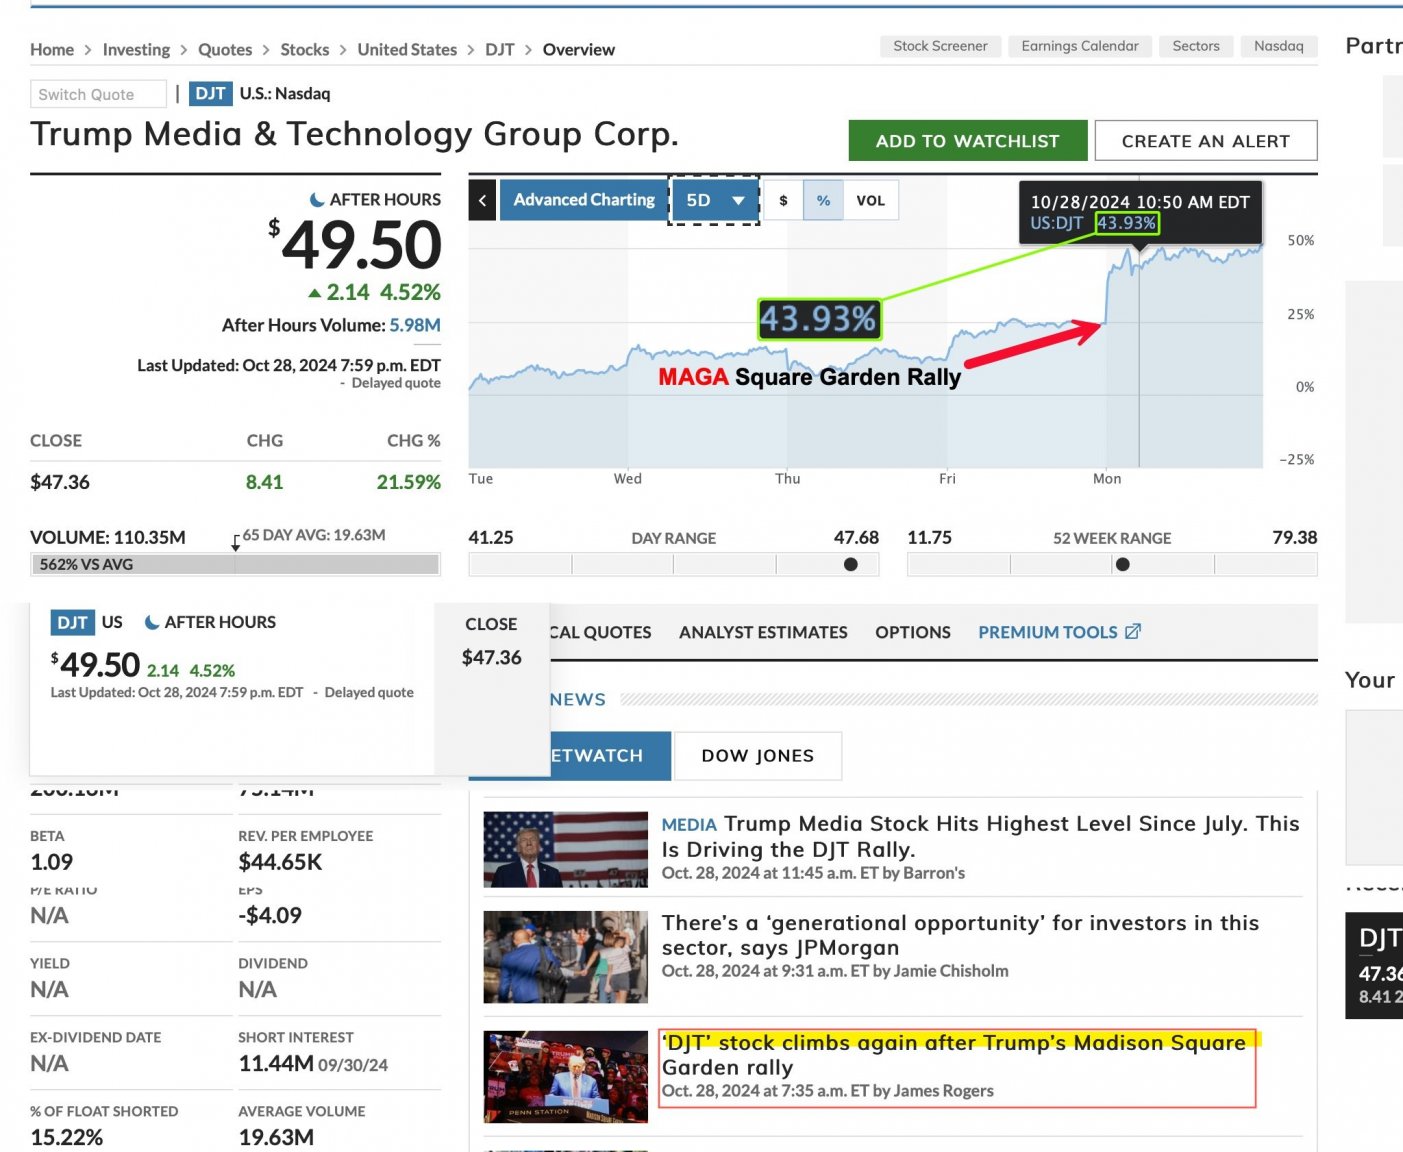Go to Investing in the breadcrumb
This screenshot has width=1403, height=1152.
point(136,50)
